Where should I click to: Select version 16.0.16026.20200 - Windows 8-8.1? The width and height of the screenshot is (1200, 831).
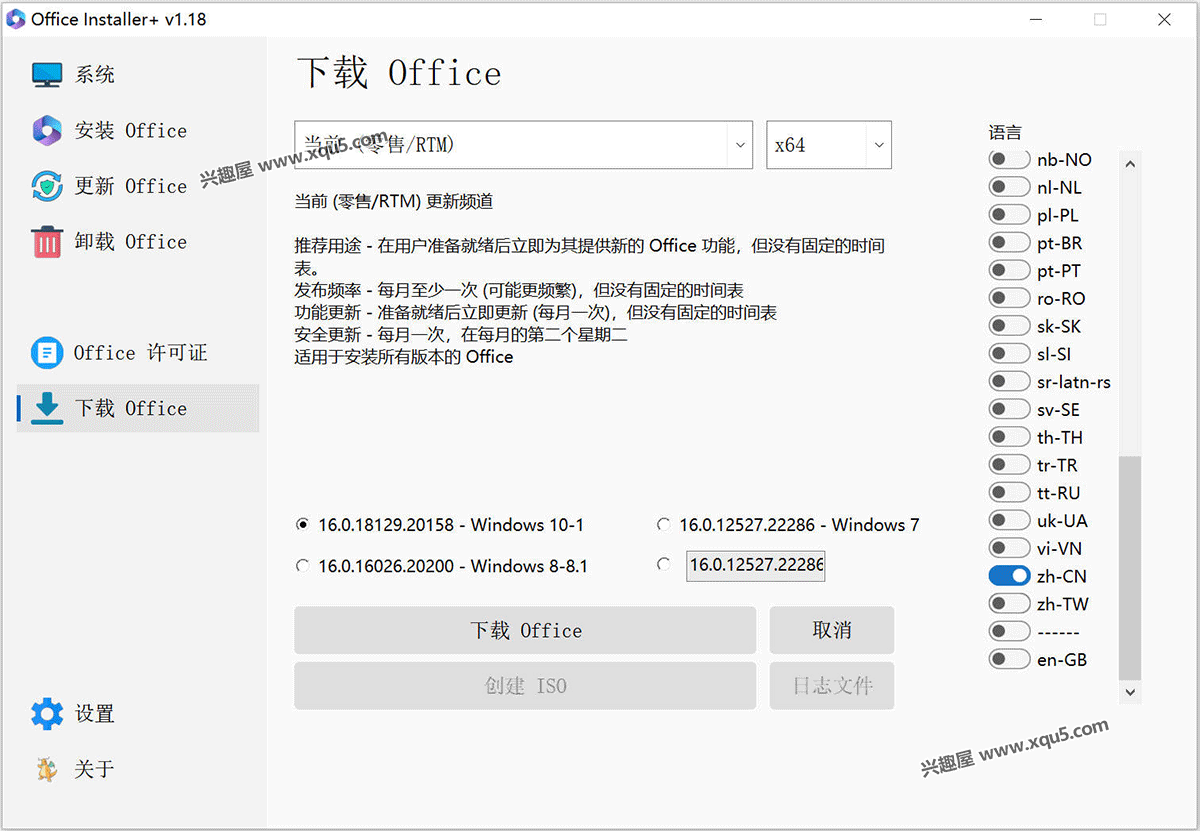pyautogui.click(x=303, y=566)
